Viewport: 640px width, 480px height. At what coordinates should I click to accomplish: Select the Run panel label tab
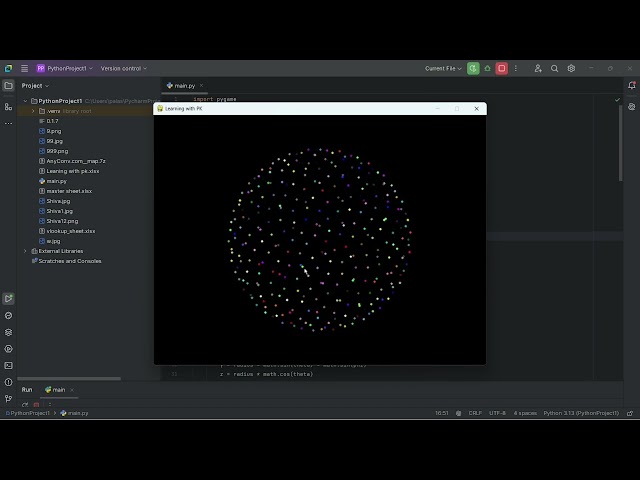(x=27, y=390)
